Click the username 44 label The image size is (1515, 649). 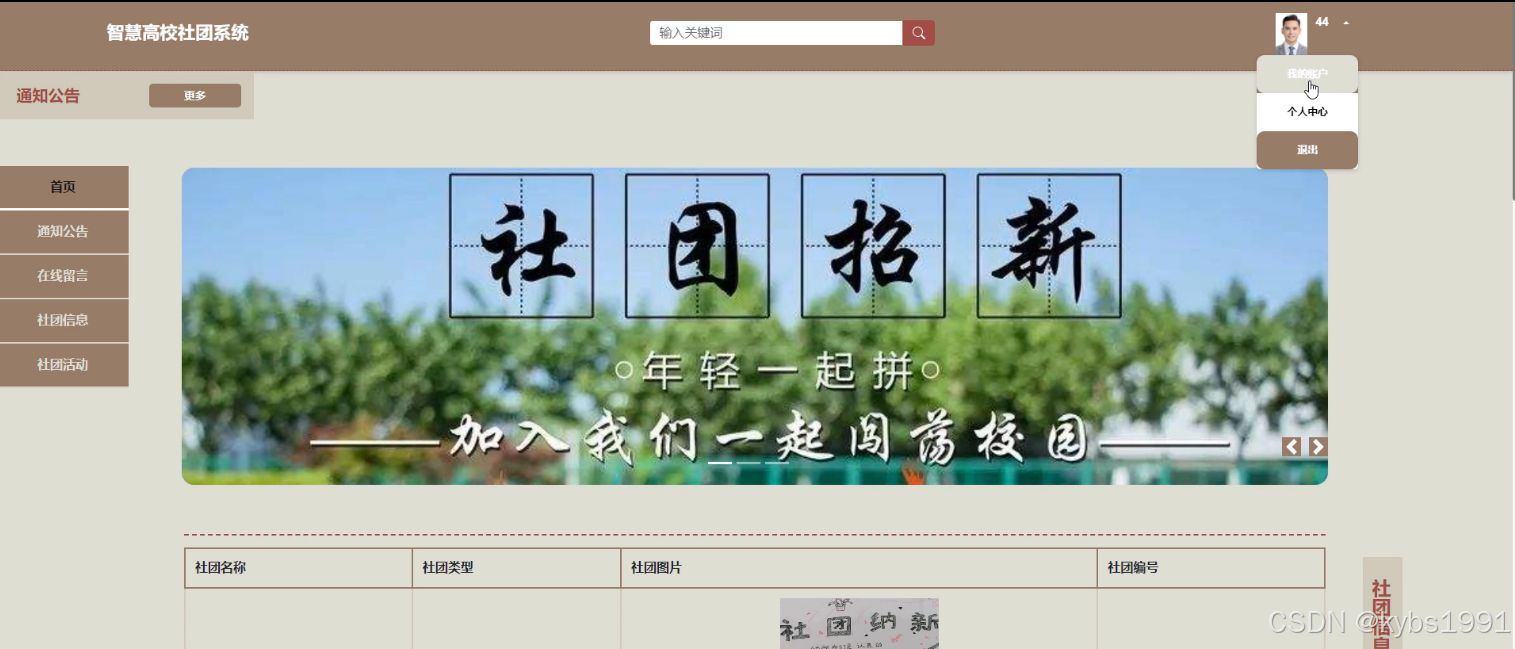(1322, 22)
